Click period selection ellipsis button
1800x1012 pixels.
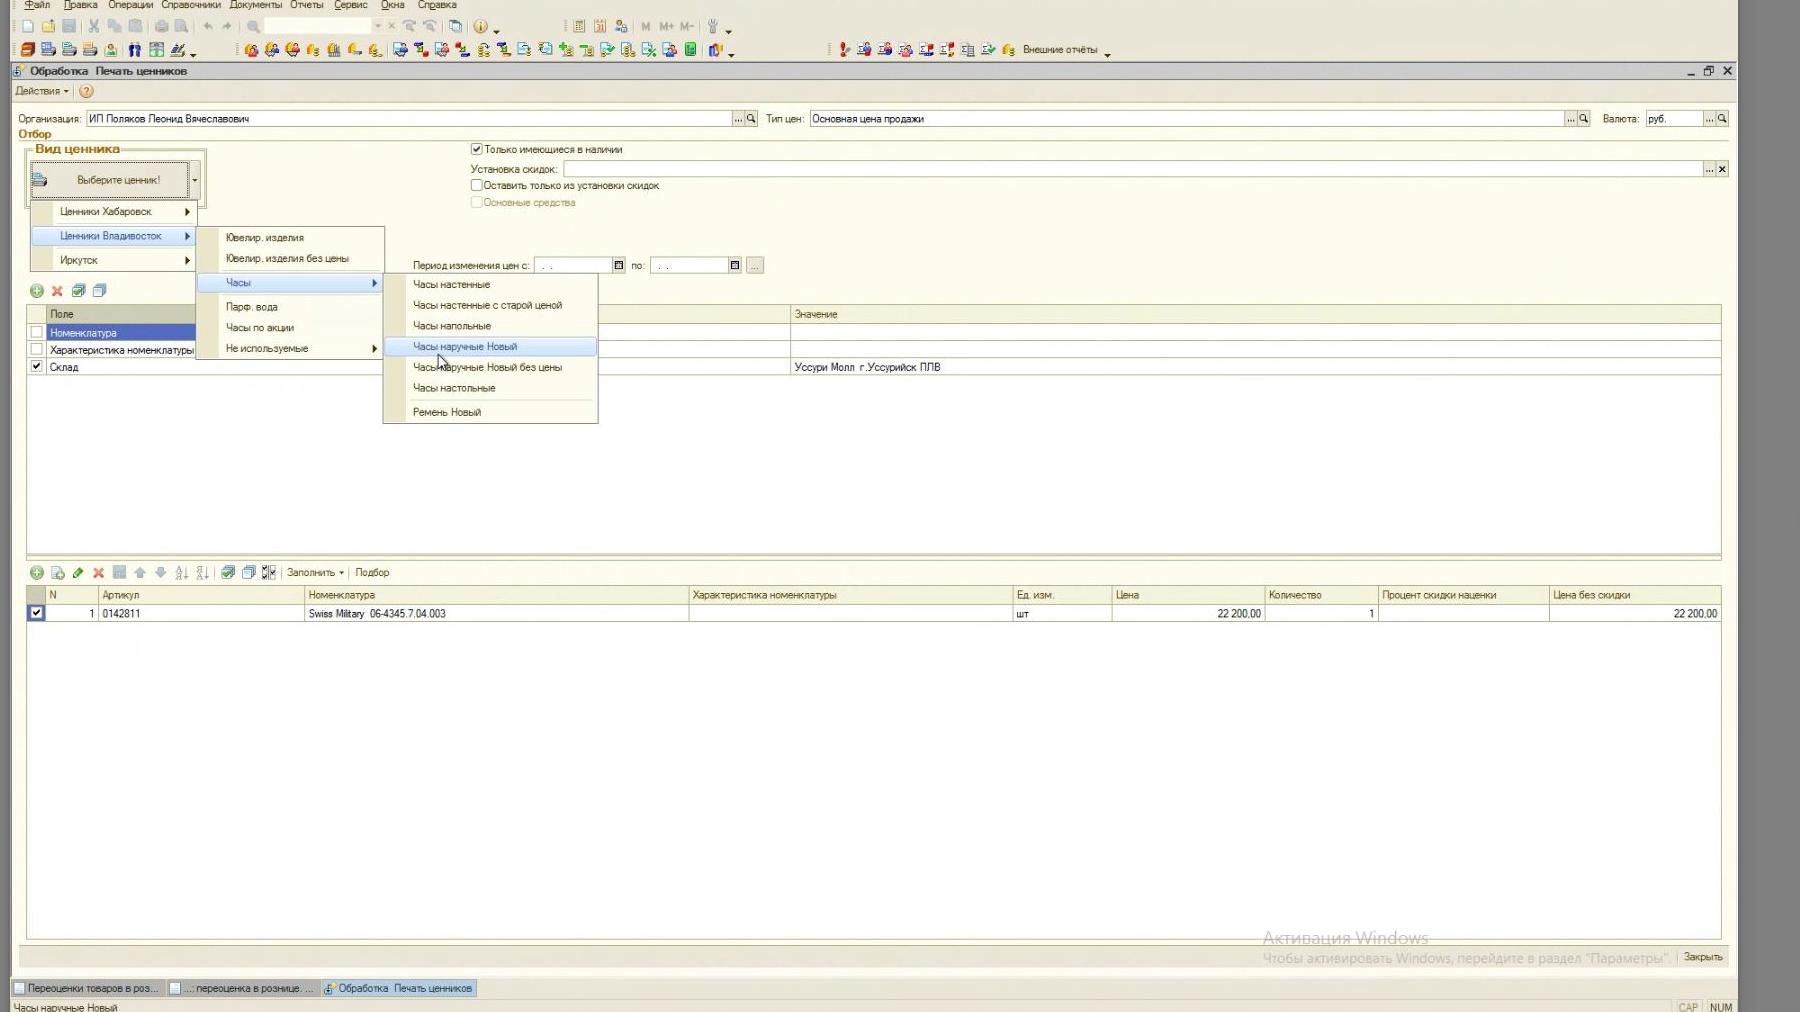pos(755,265)
